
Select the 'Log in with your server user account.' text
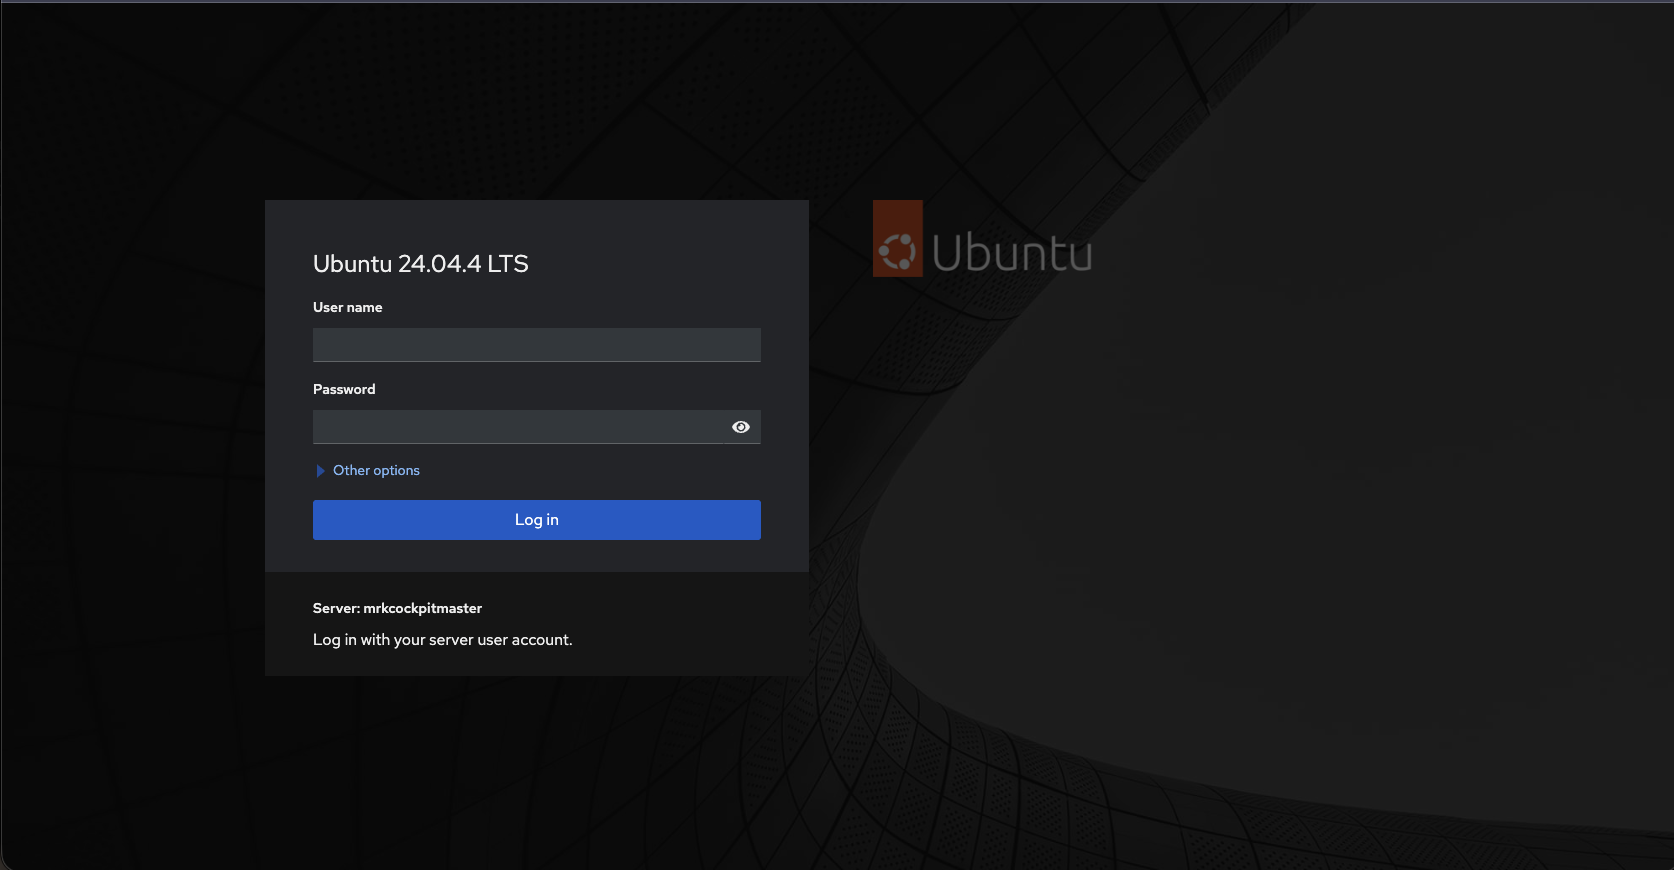coord(443,640)
